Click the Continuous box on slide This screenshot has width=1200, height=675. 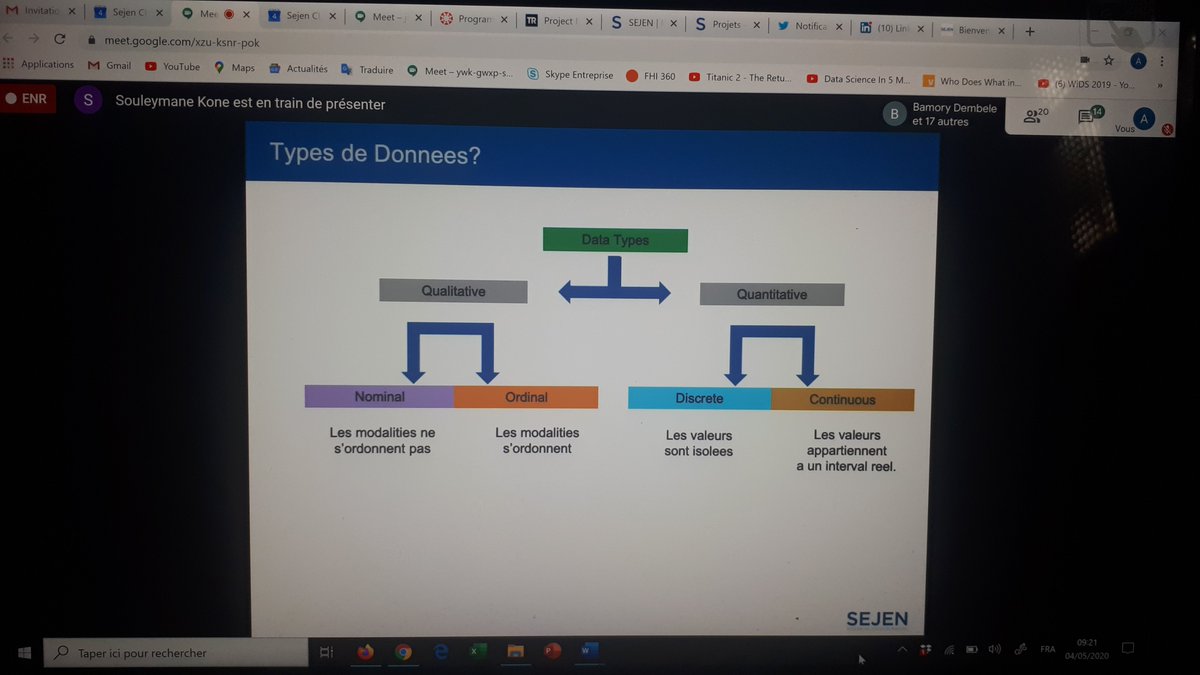click(842, 399)
